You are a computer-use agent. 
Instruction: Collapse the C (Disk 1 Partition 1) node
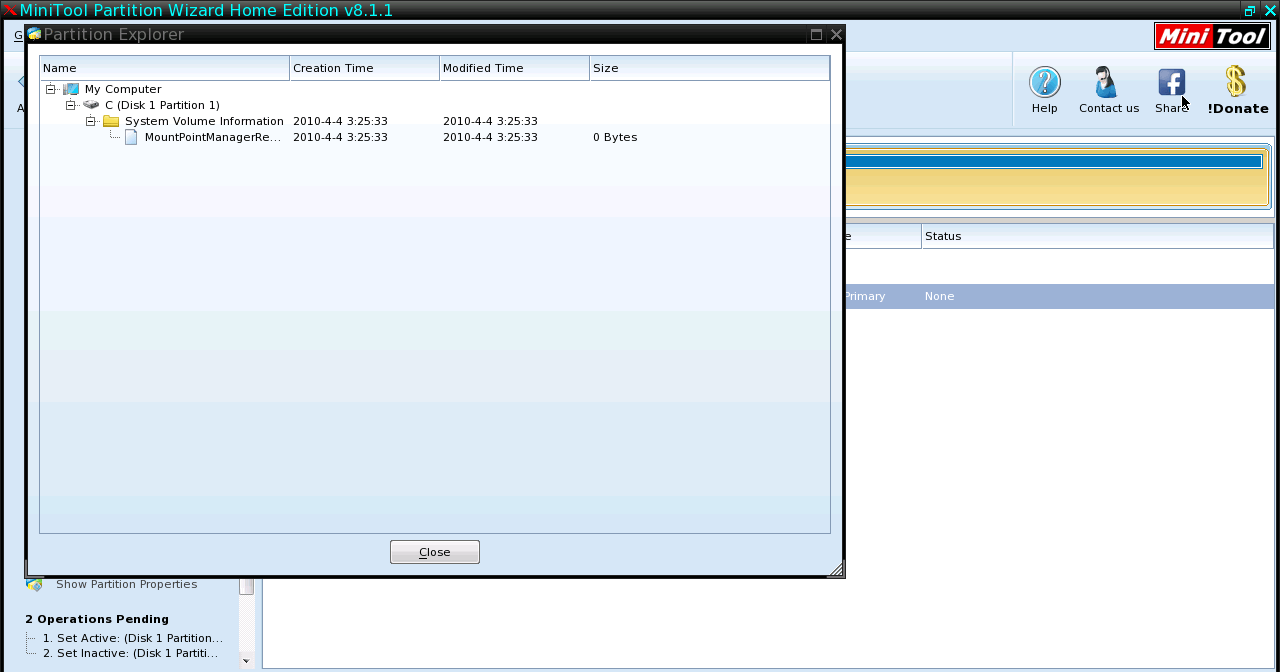click(71, 105)
